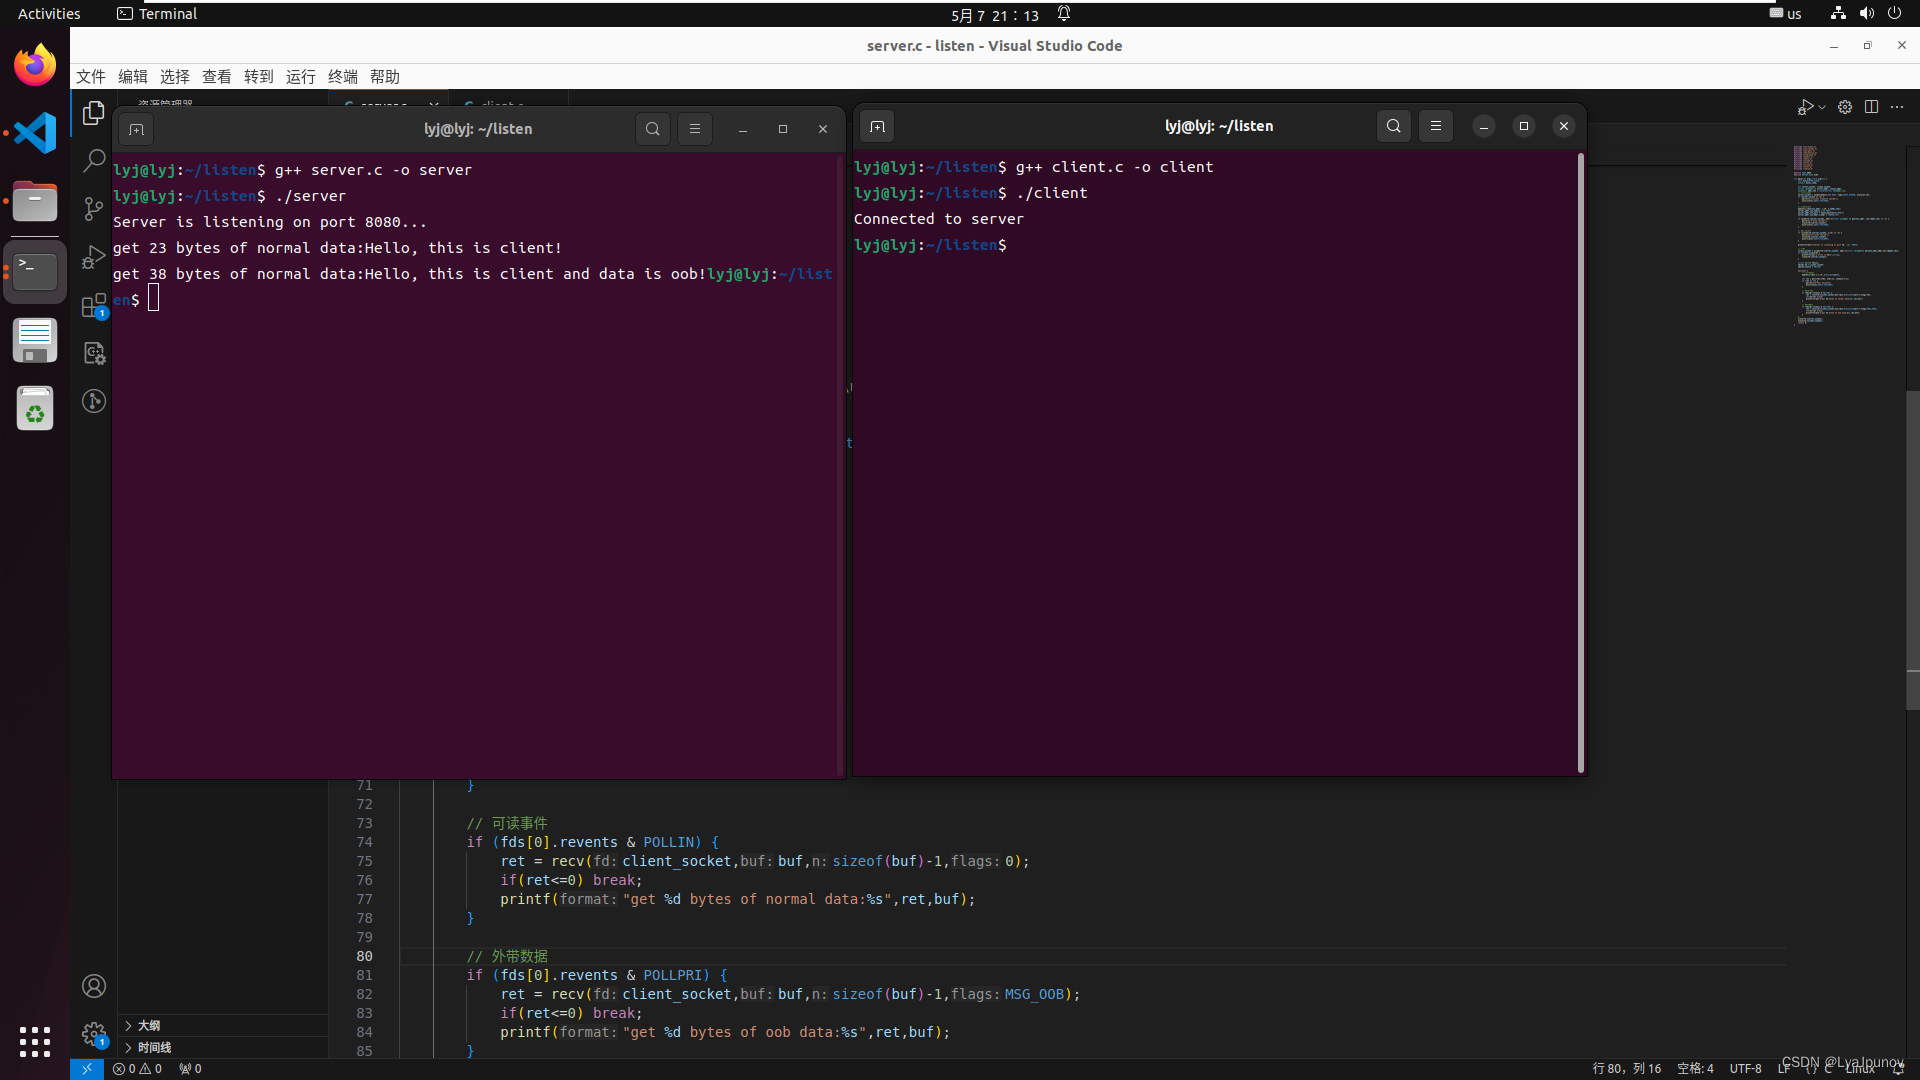Open the 运行 menu
This screenshot has height=1080, width=1920.
tap(301, 77)
